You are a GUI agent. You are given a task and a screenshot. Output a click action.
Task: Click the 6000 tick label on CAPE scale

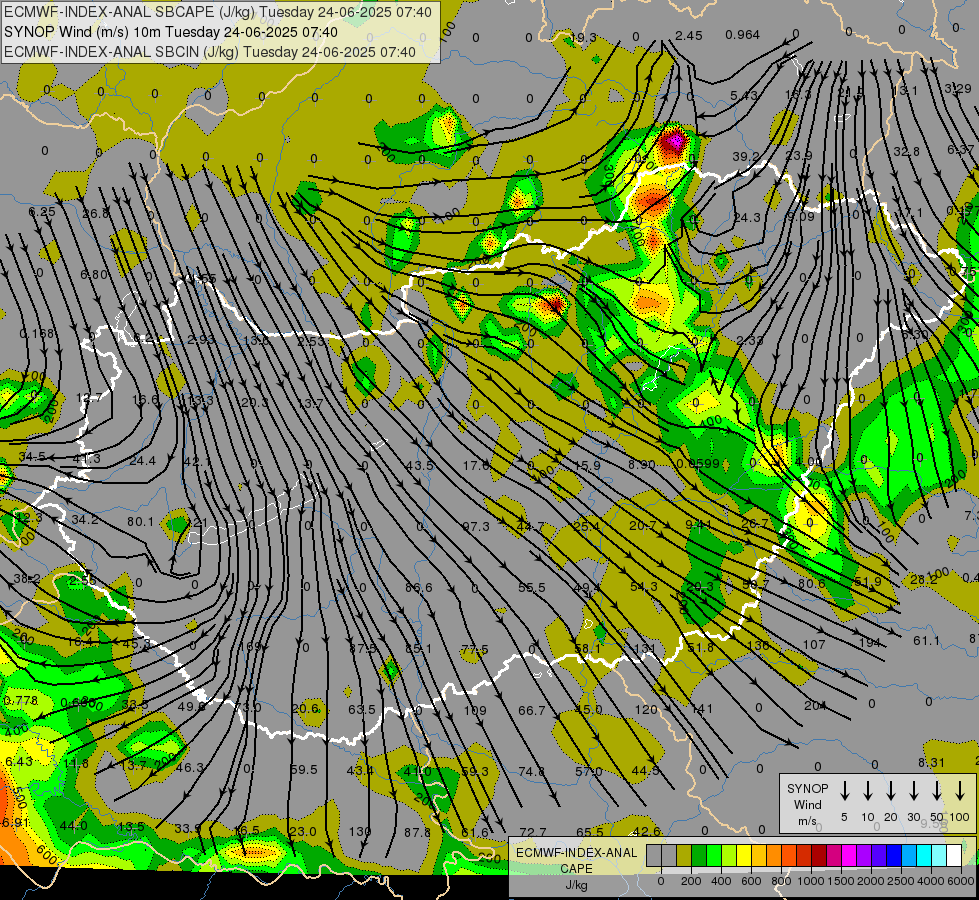[960, 881]
